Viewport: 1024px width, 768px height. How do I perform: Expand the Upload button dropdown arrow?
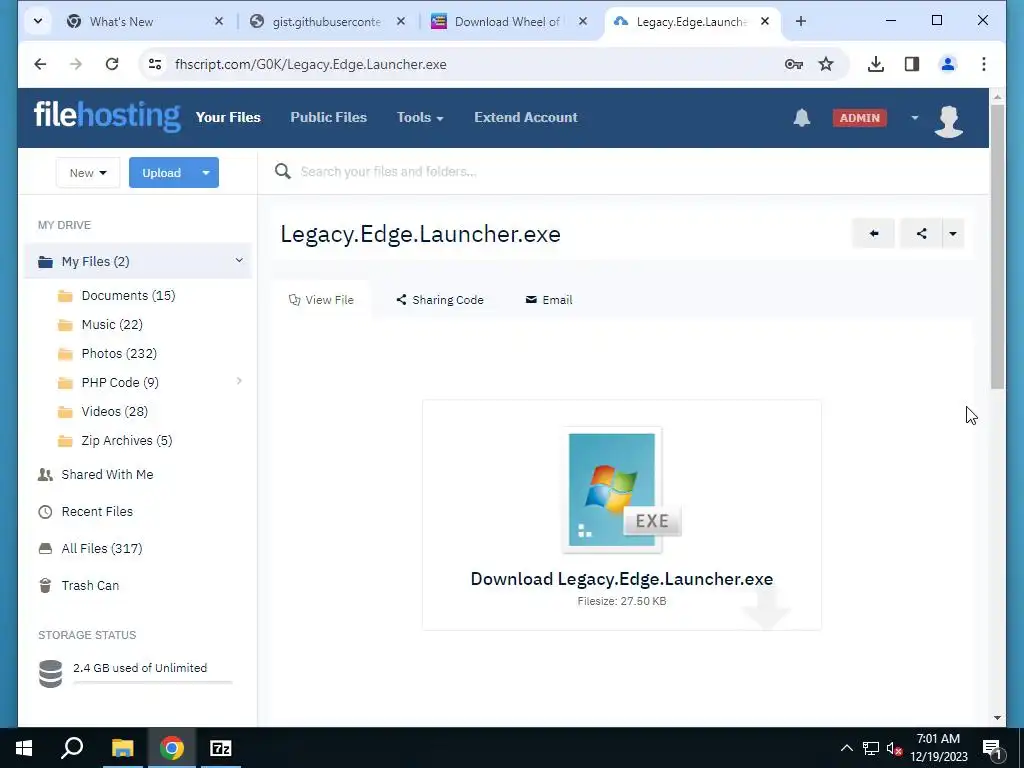pos(206,172)
